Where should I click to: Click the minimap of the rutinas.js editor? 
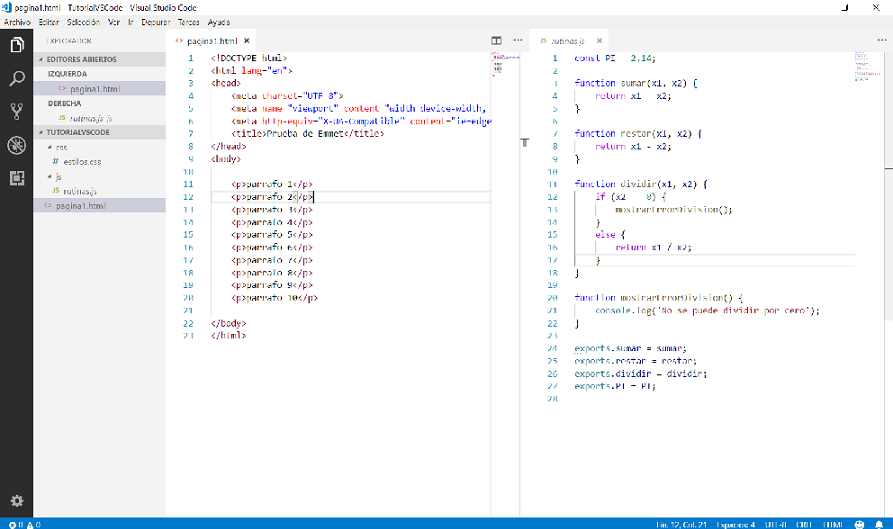click(869, 67)
